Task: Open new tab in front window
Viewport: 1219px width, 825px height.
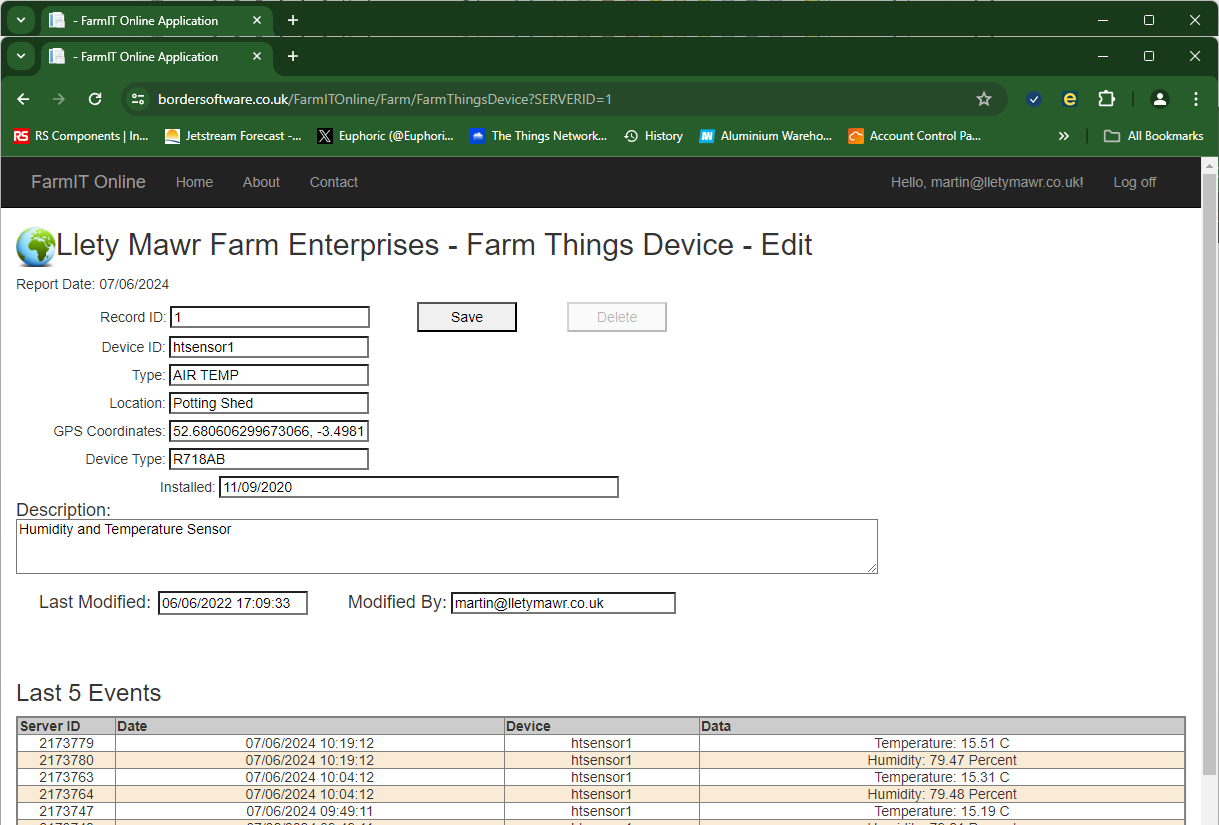Action: click(x=293, y=56)
